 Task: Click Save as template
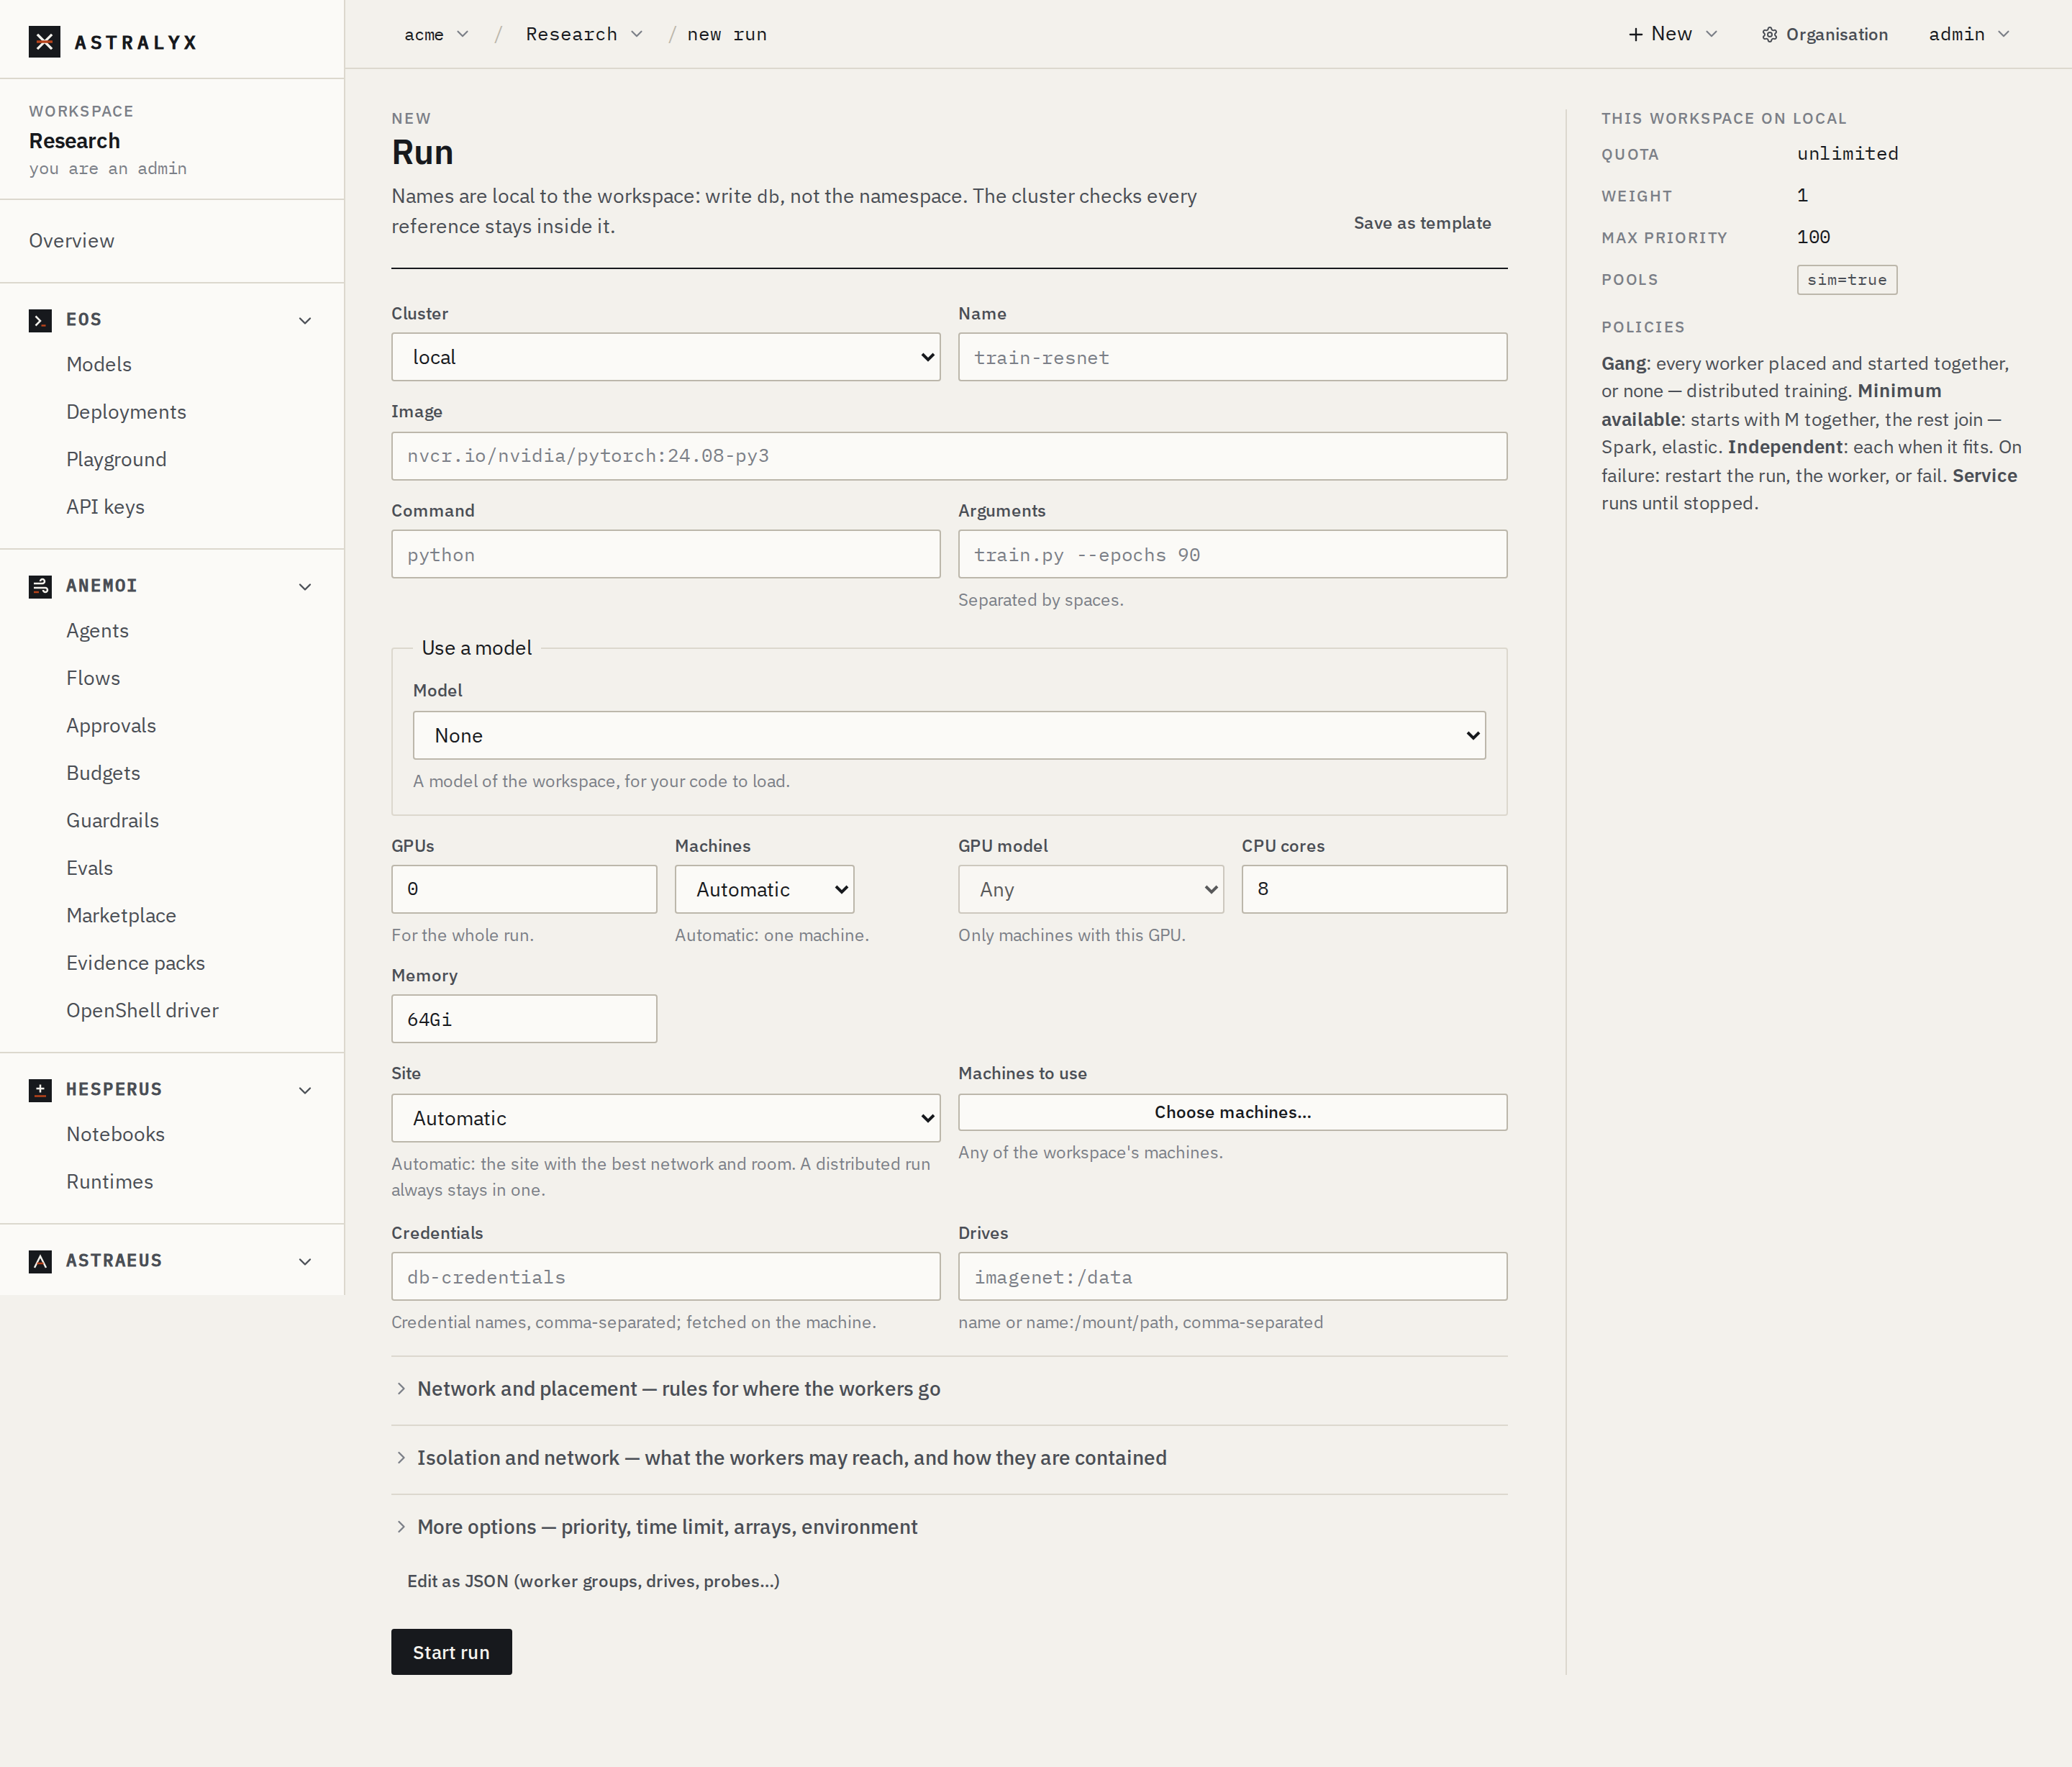[x=1422, y=223]
